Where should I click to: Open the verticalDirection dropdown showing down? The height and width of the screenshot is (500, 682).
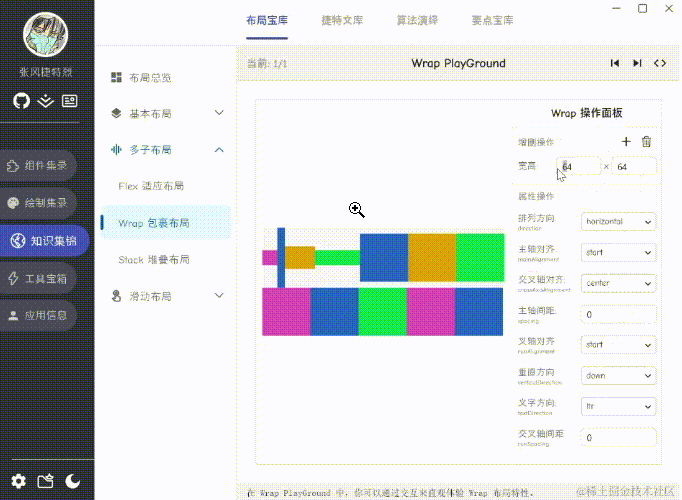[x=618, y=376]
